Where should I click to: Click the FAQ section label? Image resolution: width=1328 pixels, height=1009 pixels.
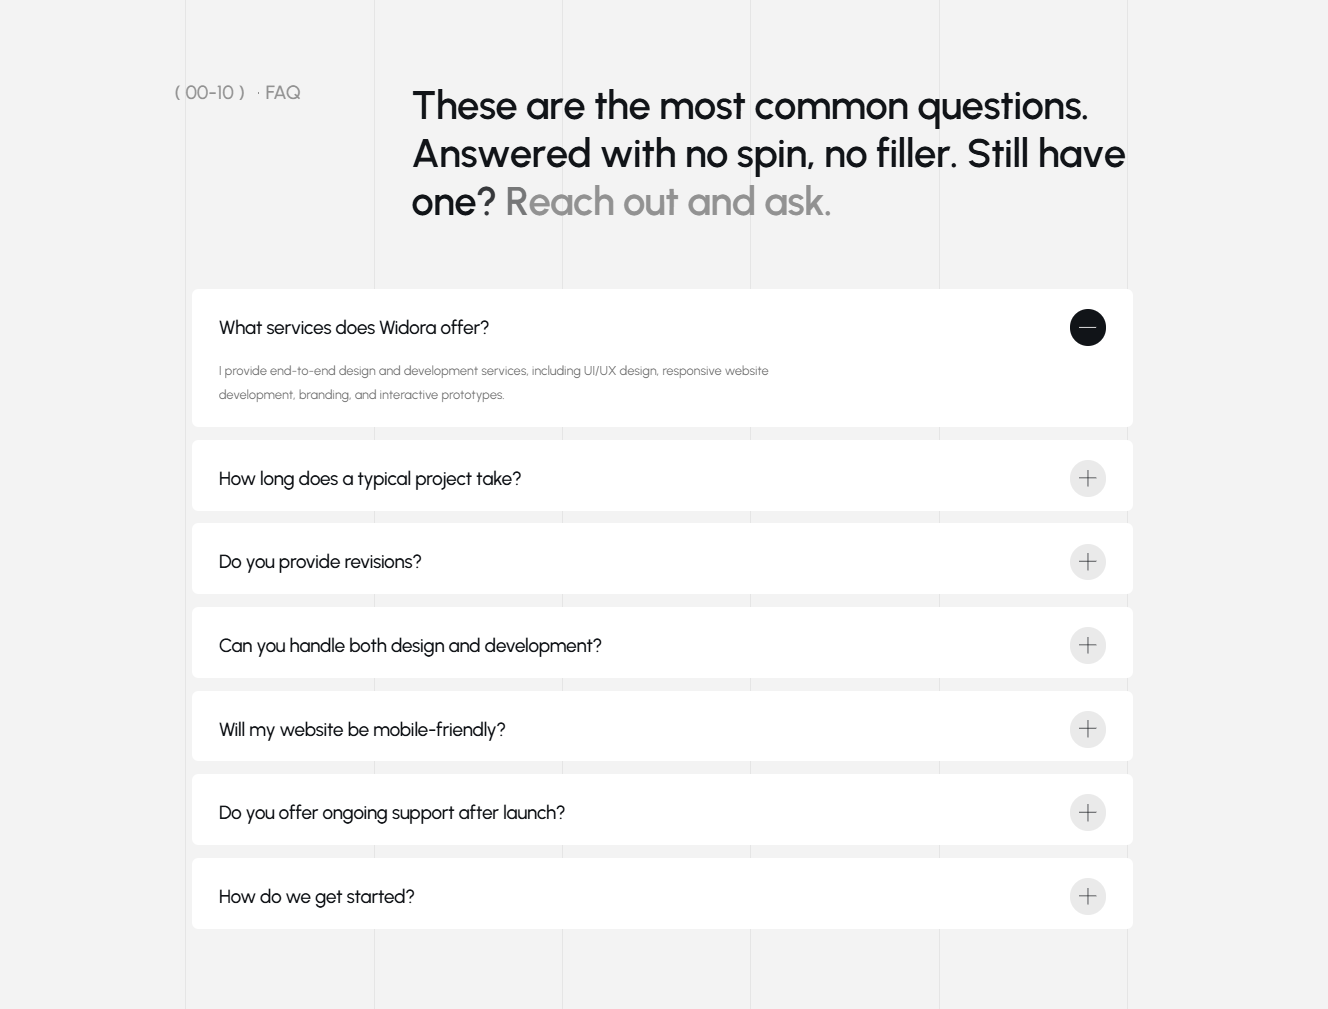pos(282,93)
